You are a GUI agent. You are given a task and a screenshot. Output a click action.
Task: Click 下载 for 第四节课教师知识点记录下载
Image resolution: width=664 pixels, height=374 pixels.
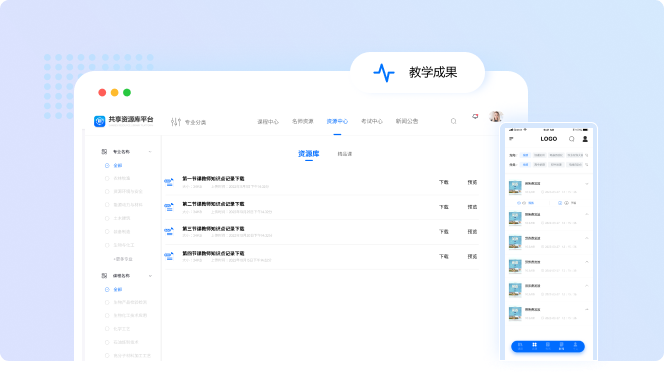(443, 256)
